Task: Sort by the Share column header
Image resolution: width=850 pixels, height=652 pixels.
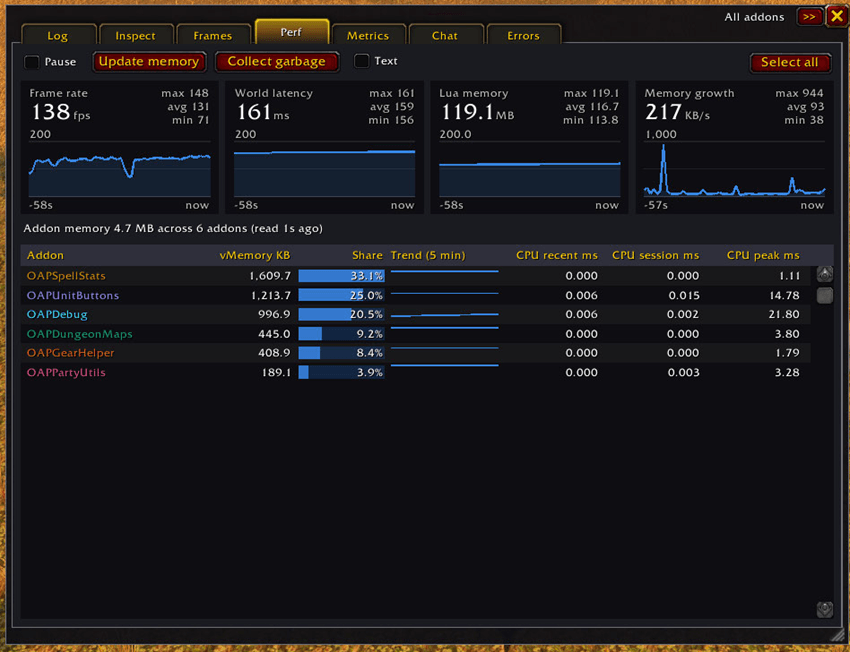Action: (368, 255)
